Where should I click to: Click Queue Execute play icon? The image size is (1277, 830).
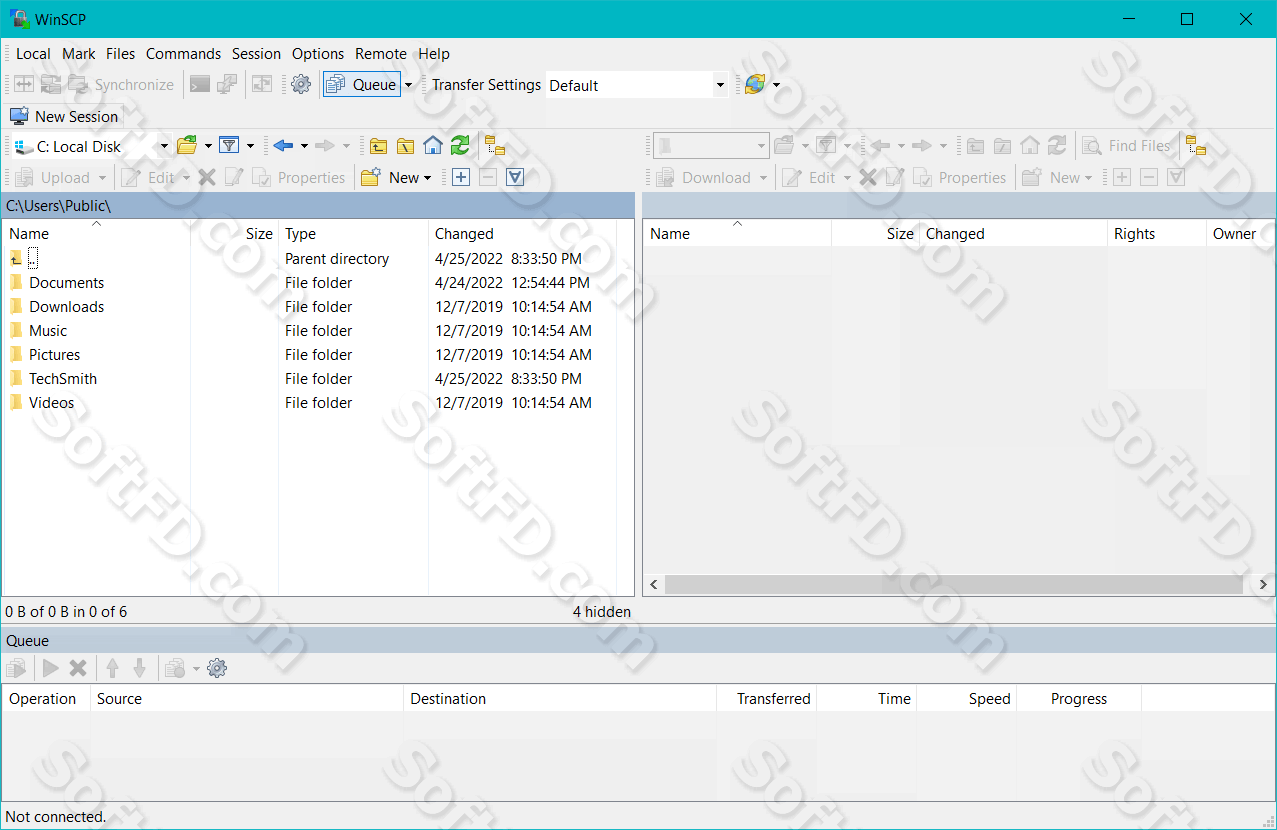coord(50,668)
